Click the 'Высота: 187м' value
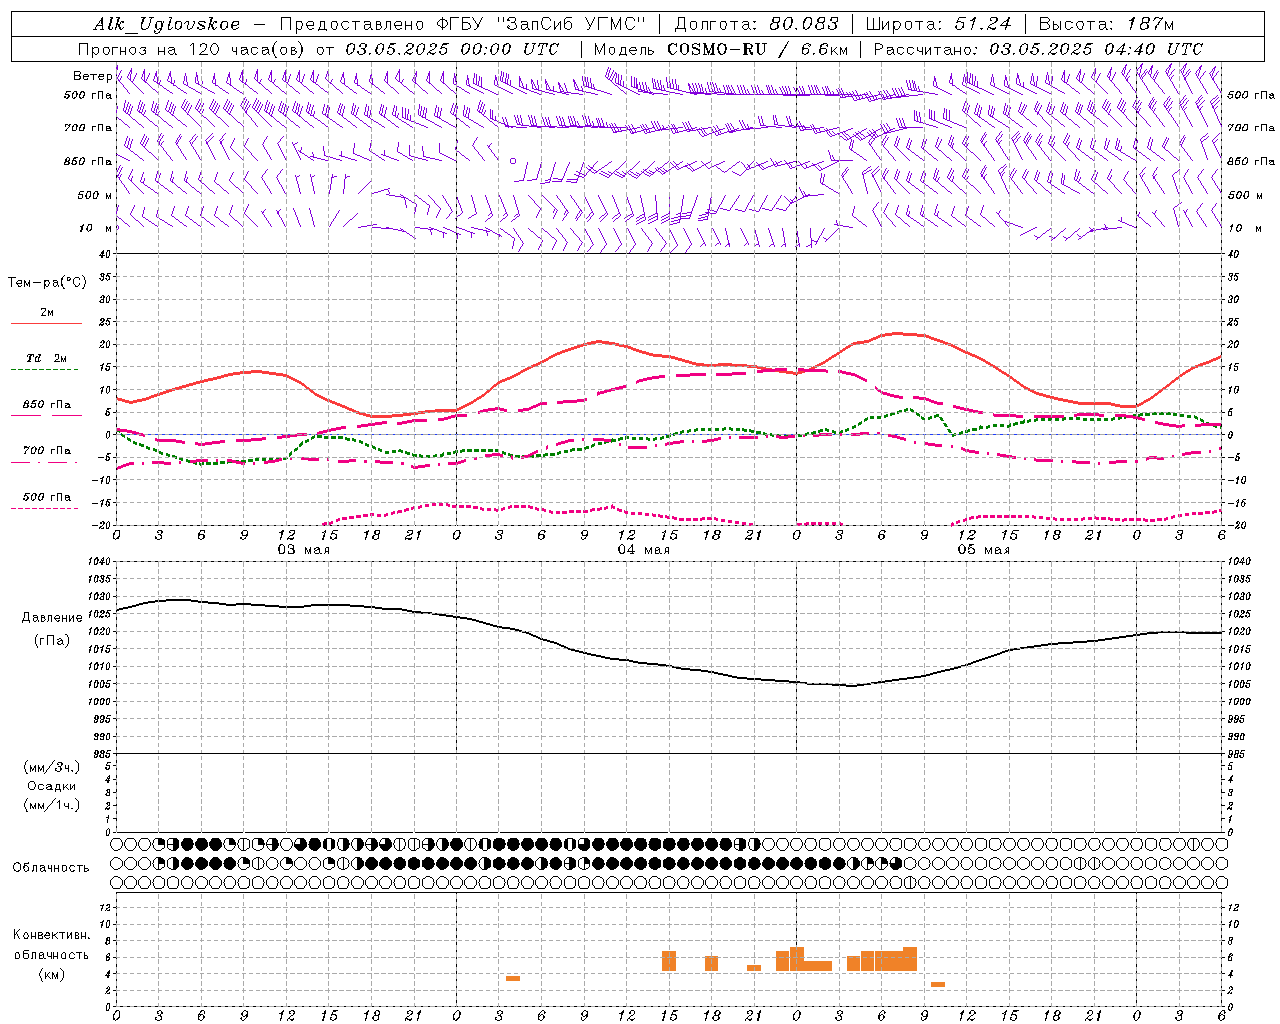1280x1024 pixels. pos(1106,24)
